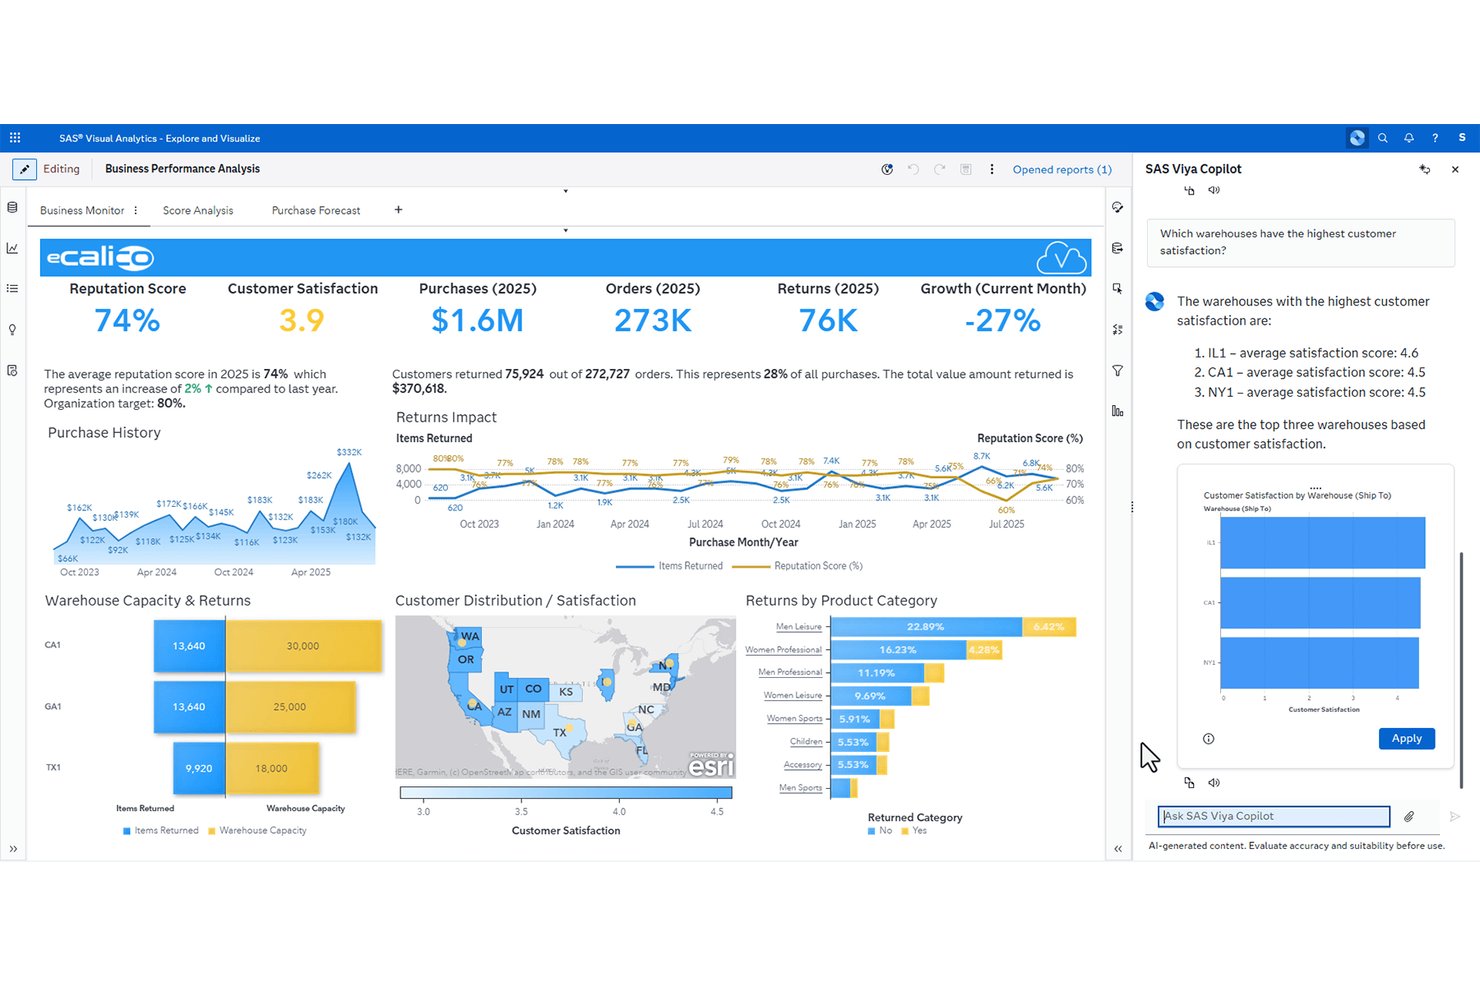Image resolution: width=1480 pixels, height=987 pixels.
Task: Open the Data pane in left sidebar
Action: pyautogui.click(x=12, y=207)
